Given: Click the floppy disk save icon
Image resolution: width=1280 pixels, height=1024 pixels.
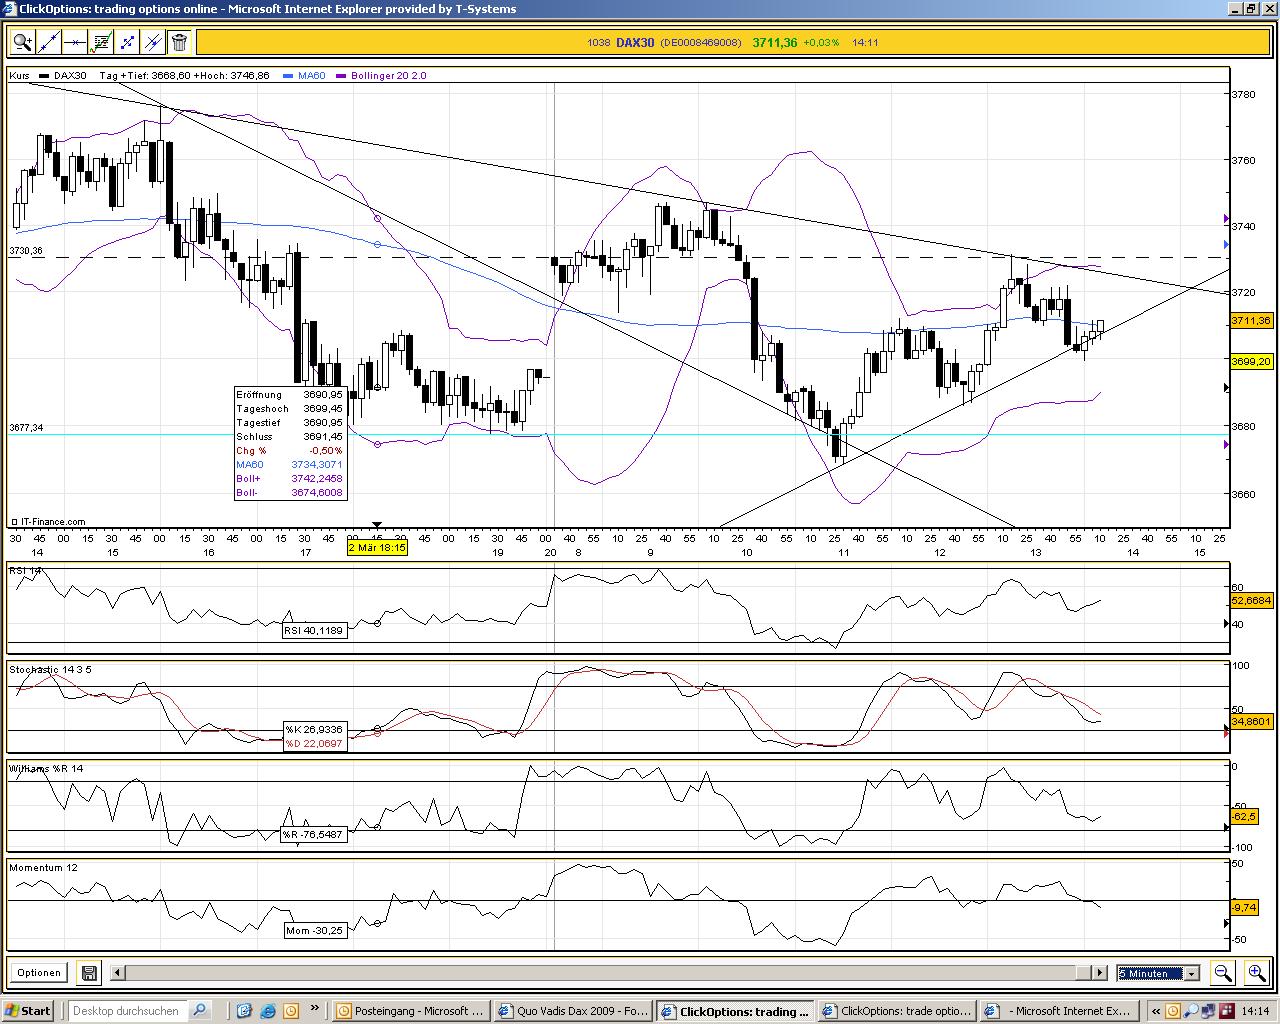Looking at the screenshot, I should [88, 972].
